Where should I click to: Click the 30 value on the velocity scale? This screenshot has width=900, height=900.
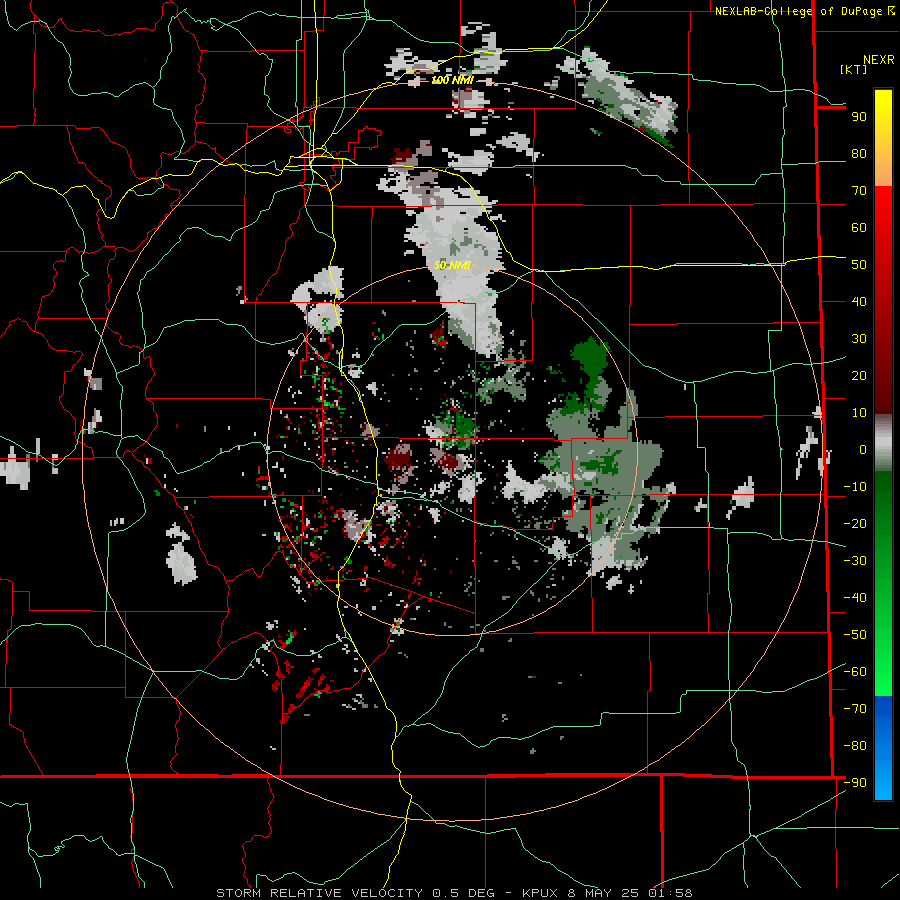[x=859, y=339]
